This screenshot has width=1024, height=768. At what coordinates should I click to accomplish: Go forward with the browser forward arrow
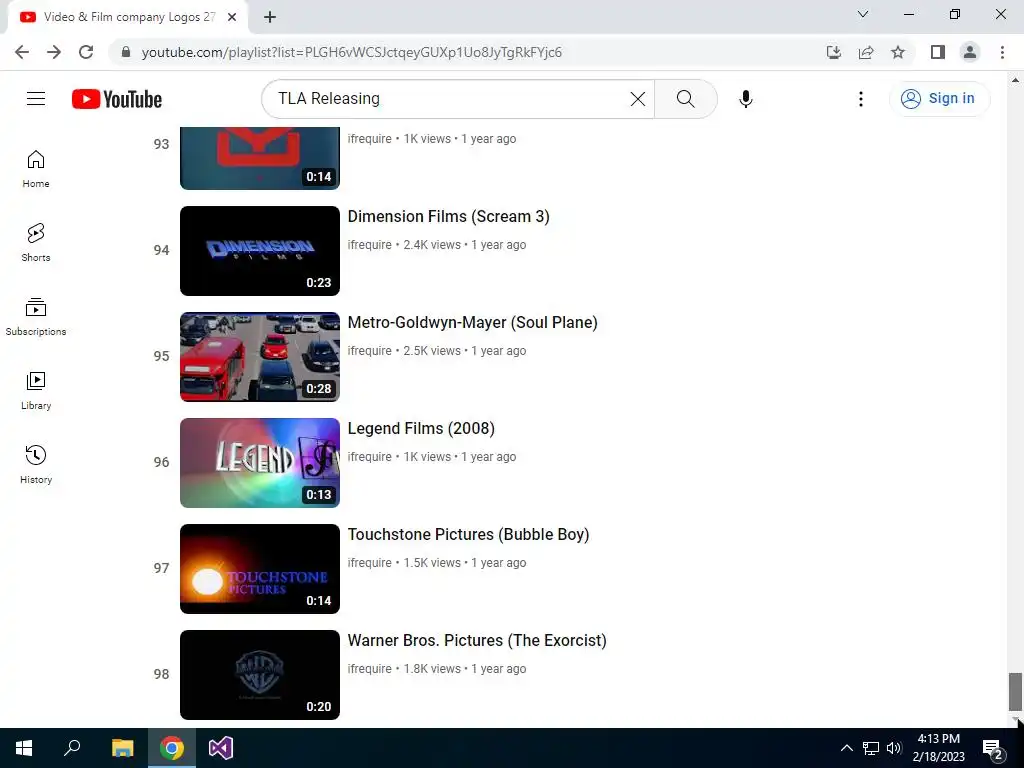(x=54, y=52)
